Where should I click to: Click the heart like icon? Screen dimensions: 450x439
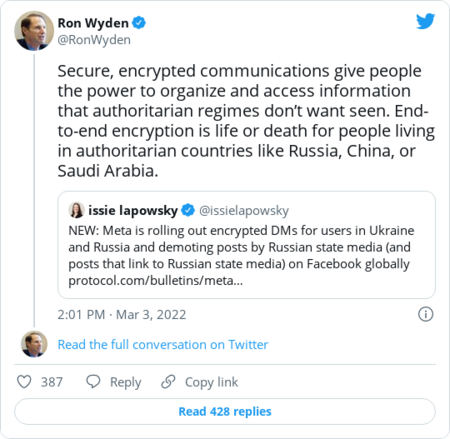point(24,382)
